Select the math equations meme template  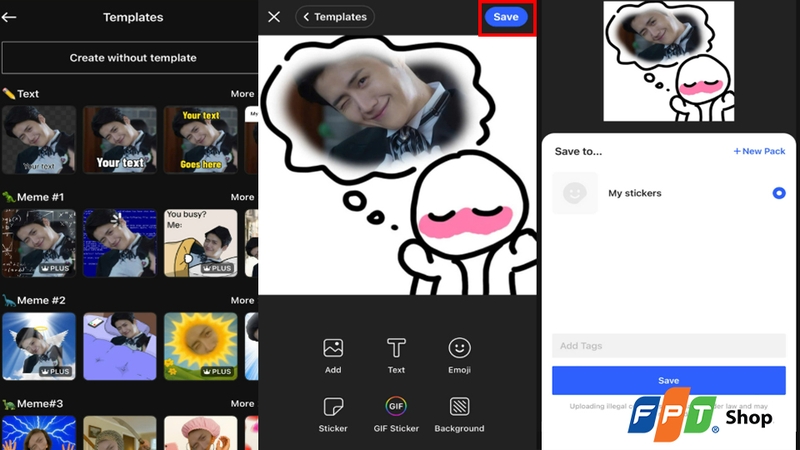coord(39,243)
